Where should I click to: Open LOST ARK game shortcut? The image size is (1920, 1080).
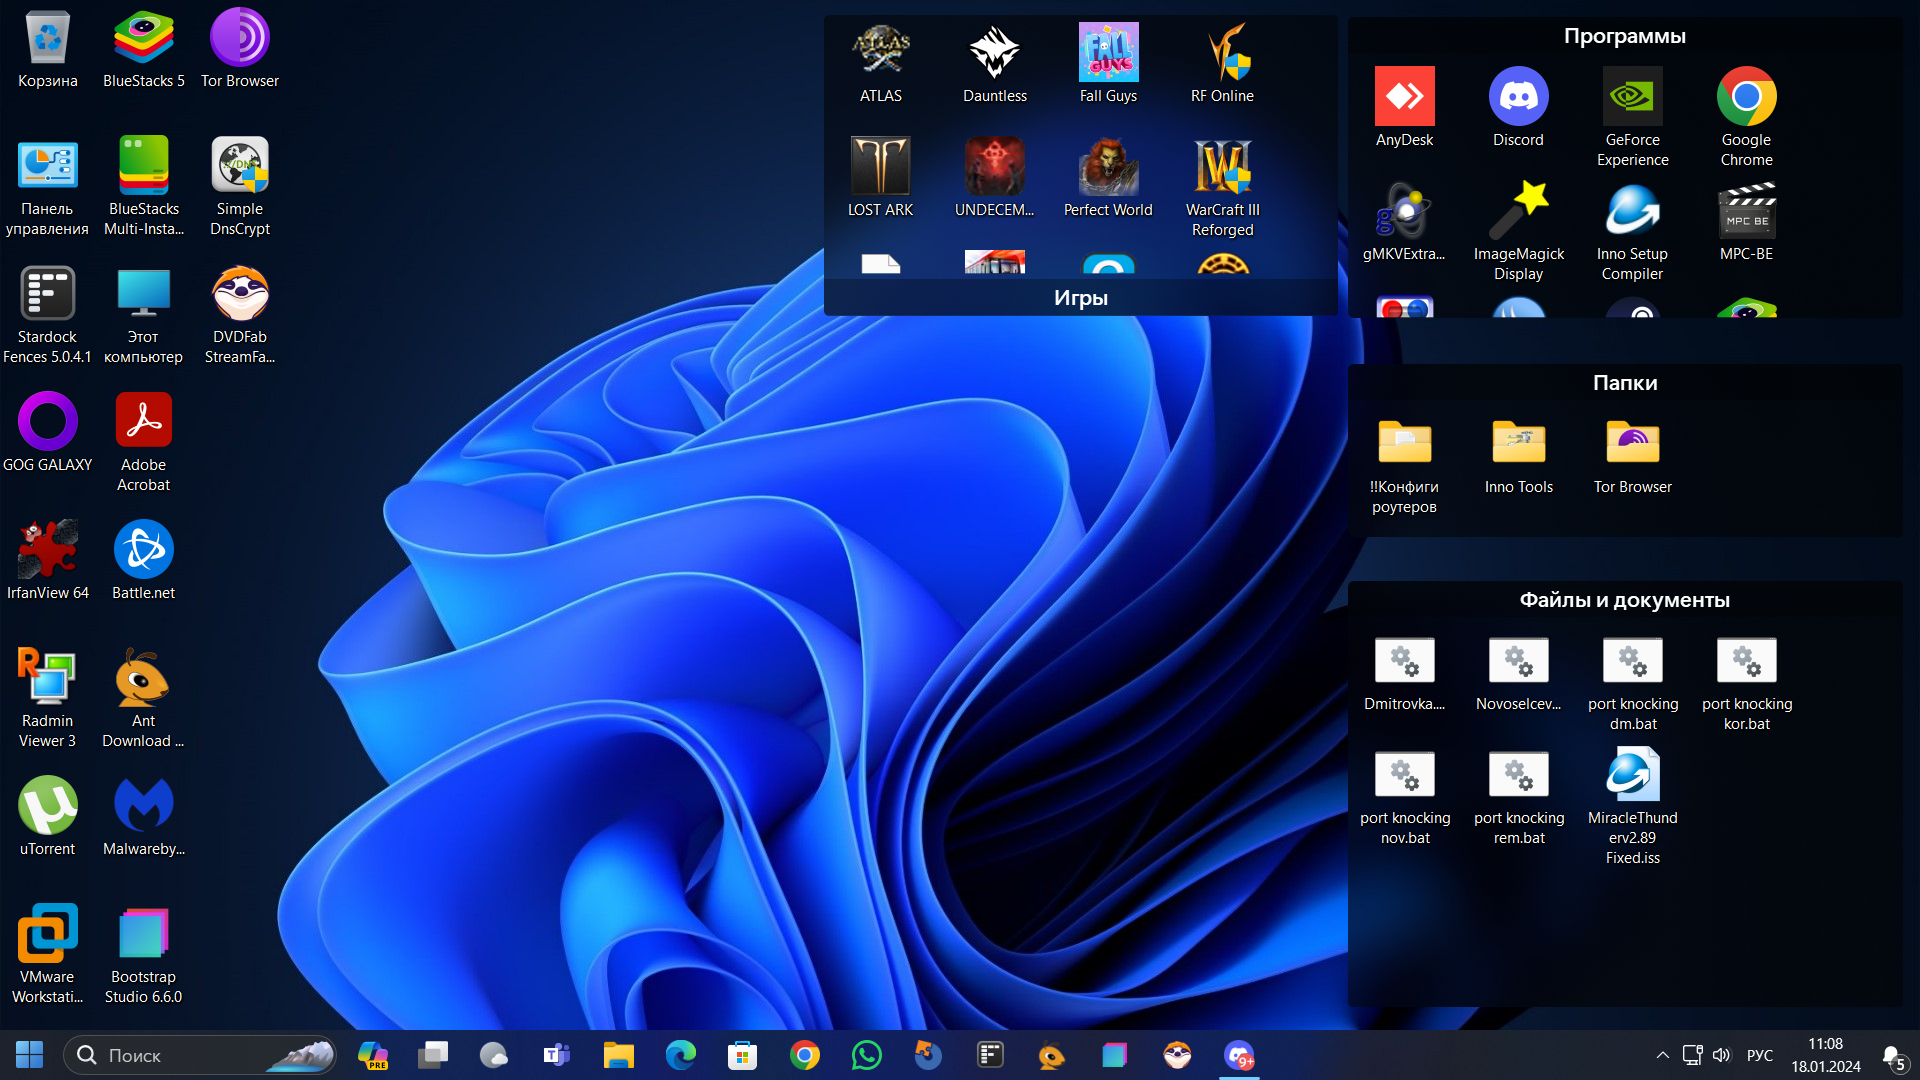tap(880, 167)
